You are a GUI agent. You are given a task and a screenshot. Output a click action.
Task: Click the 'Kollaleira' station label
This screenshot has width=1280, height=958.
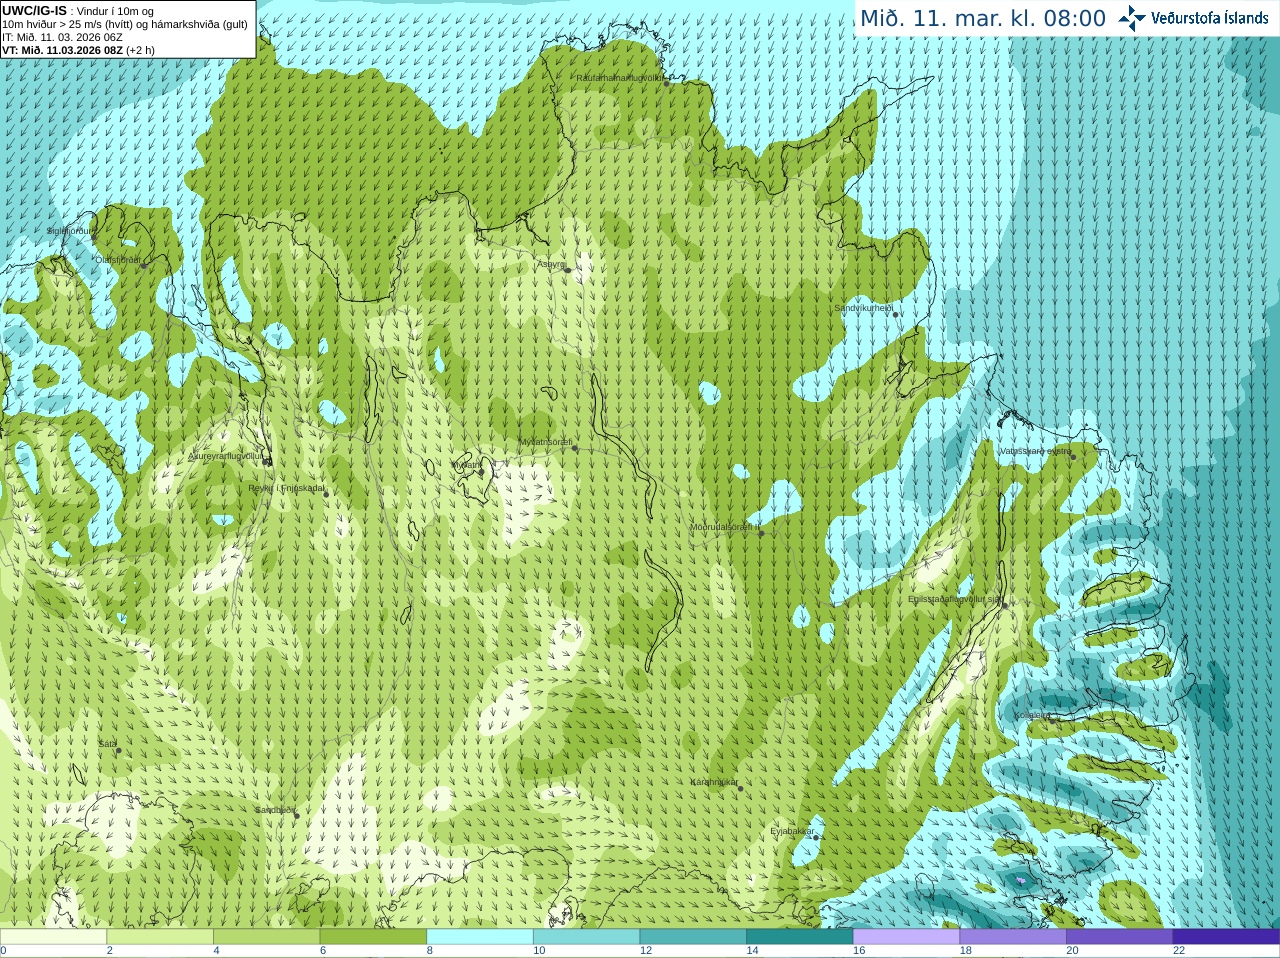[1033, 716]
